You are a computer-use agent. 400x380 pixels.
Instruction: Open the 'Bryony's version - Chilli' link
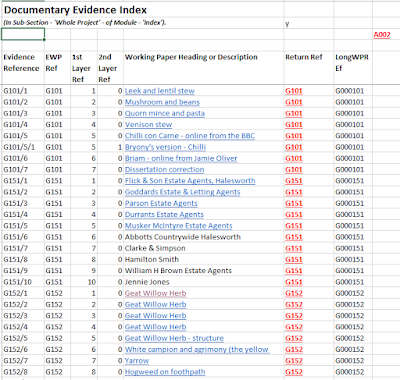click(x=165, y=147)
